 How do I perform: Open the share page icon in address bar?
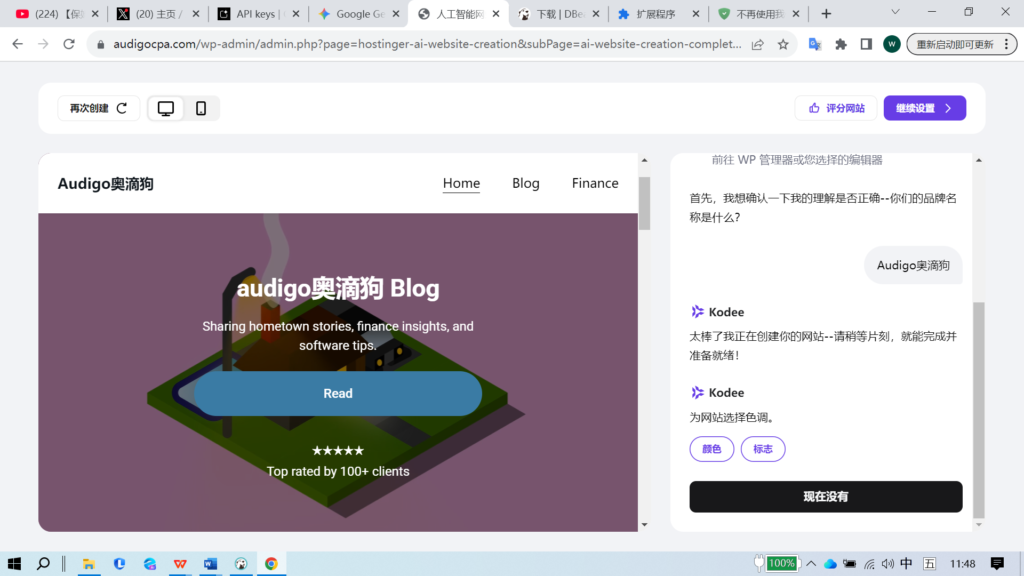coord(758,44)
